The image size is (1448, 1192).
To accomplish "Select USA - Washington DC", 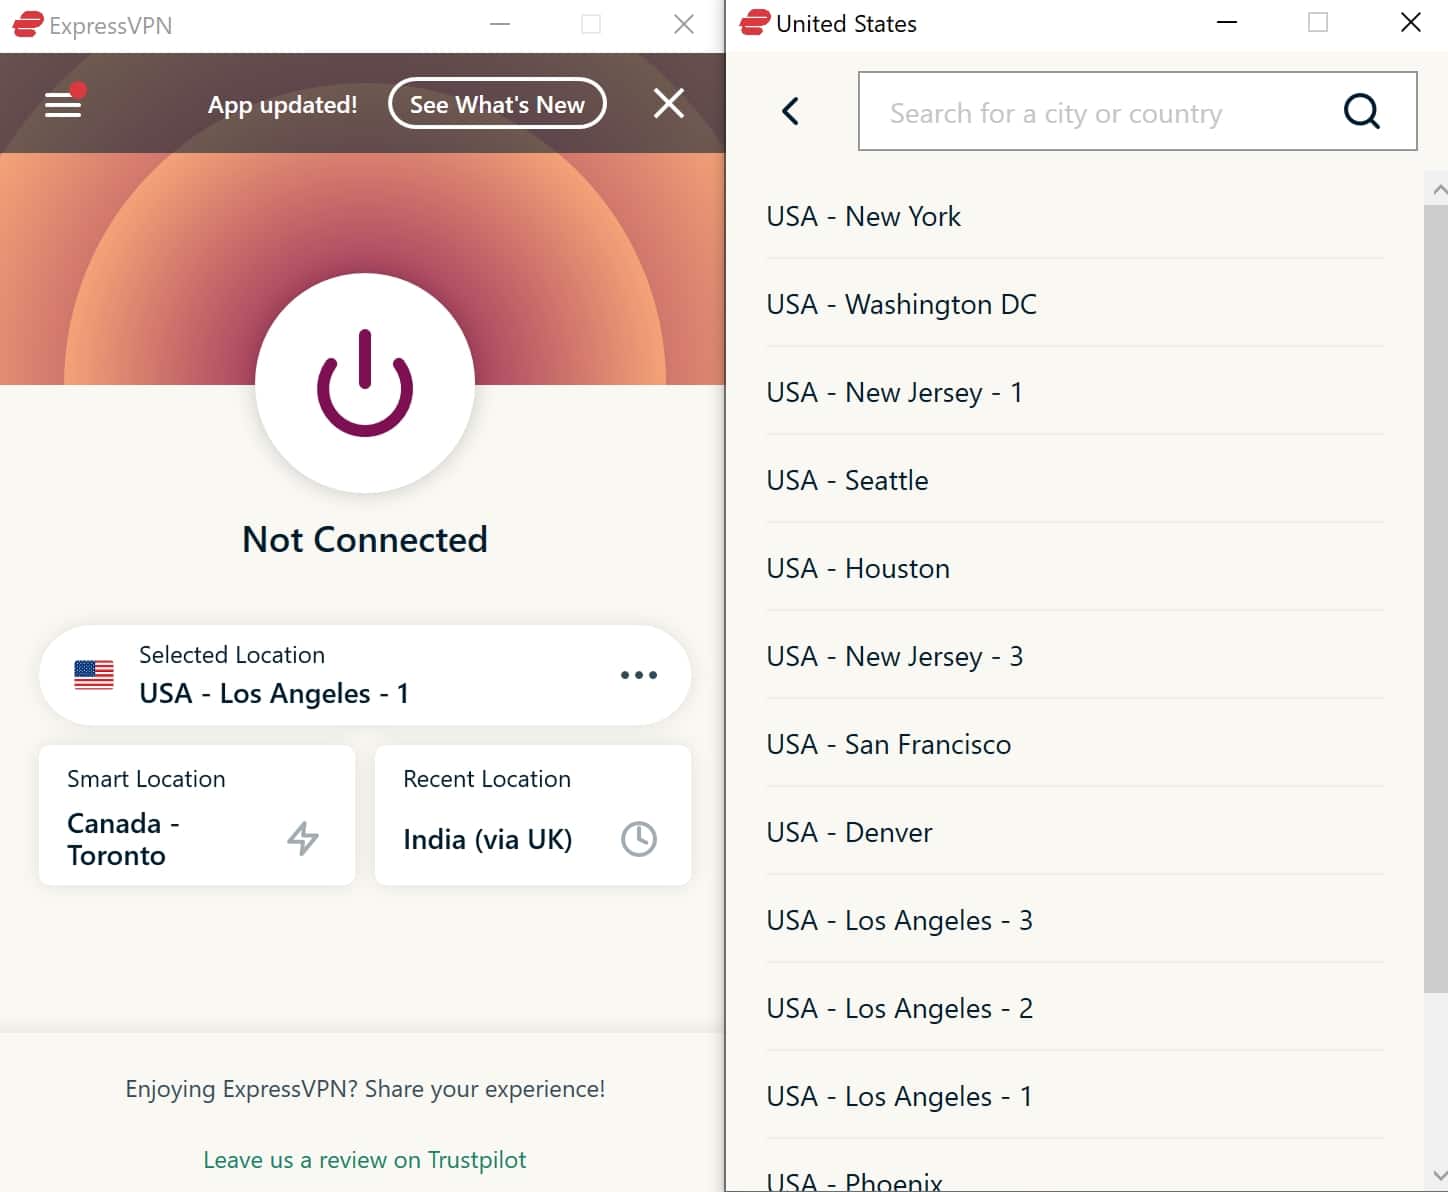I will pos(1075,304).
